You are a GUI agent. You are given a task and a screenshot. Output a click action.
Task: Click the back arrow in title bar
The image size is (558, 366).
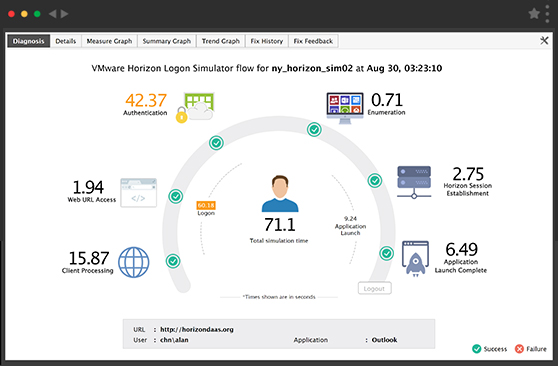pyautogui.click(x=52, y=14)
